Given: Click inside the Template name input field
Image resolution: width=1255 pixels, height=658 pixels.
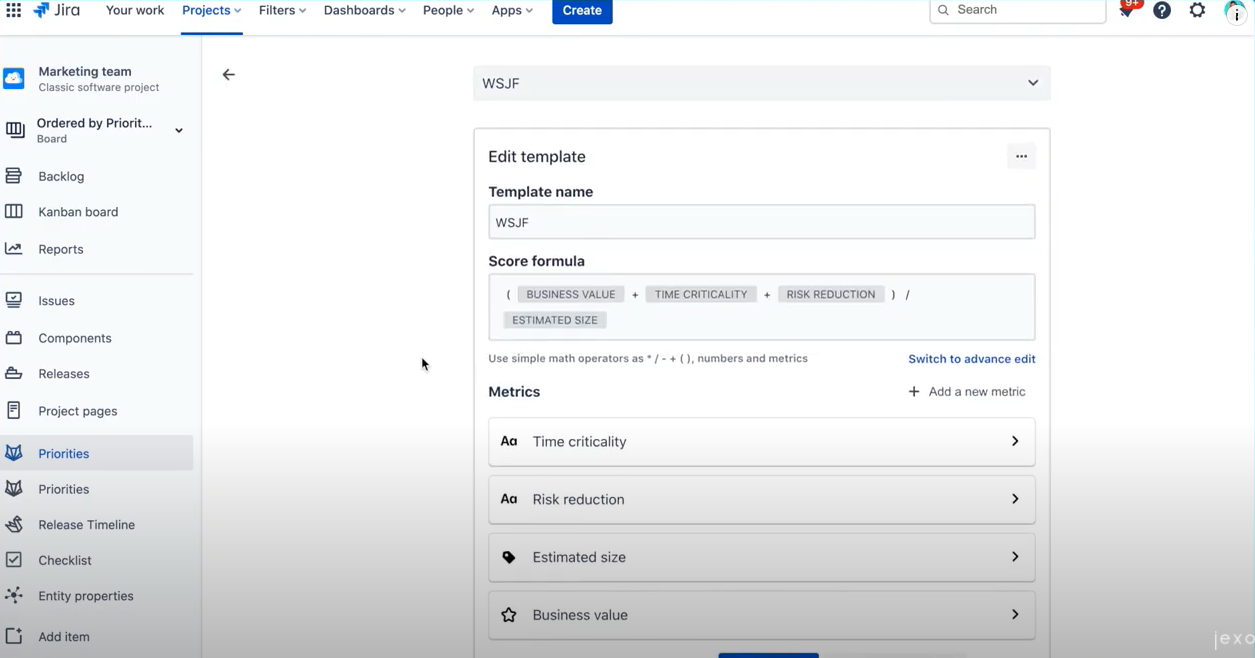Looking at the screenshot, I should tap(760, 222).
